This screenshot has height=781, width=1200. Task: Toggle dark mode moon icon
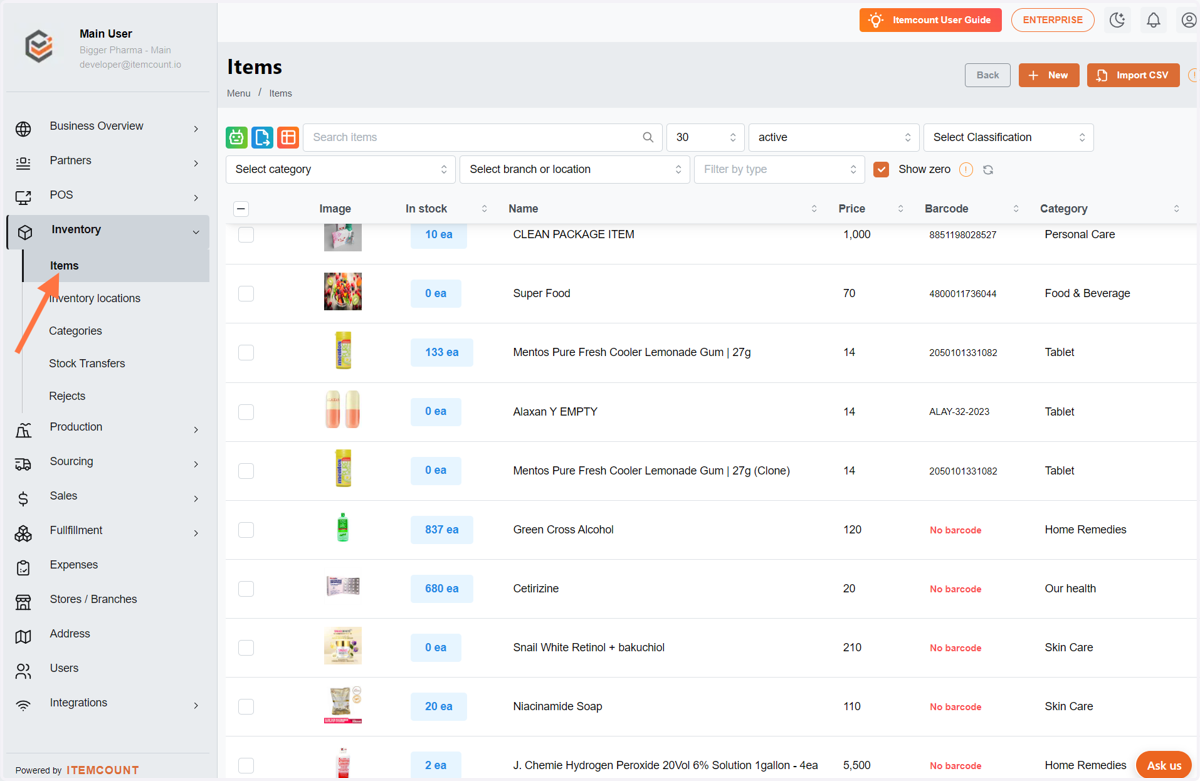[1117, 20]
